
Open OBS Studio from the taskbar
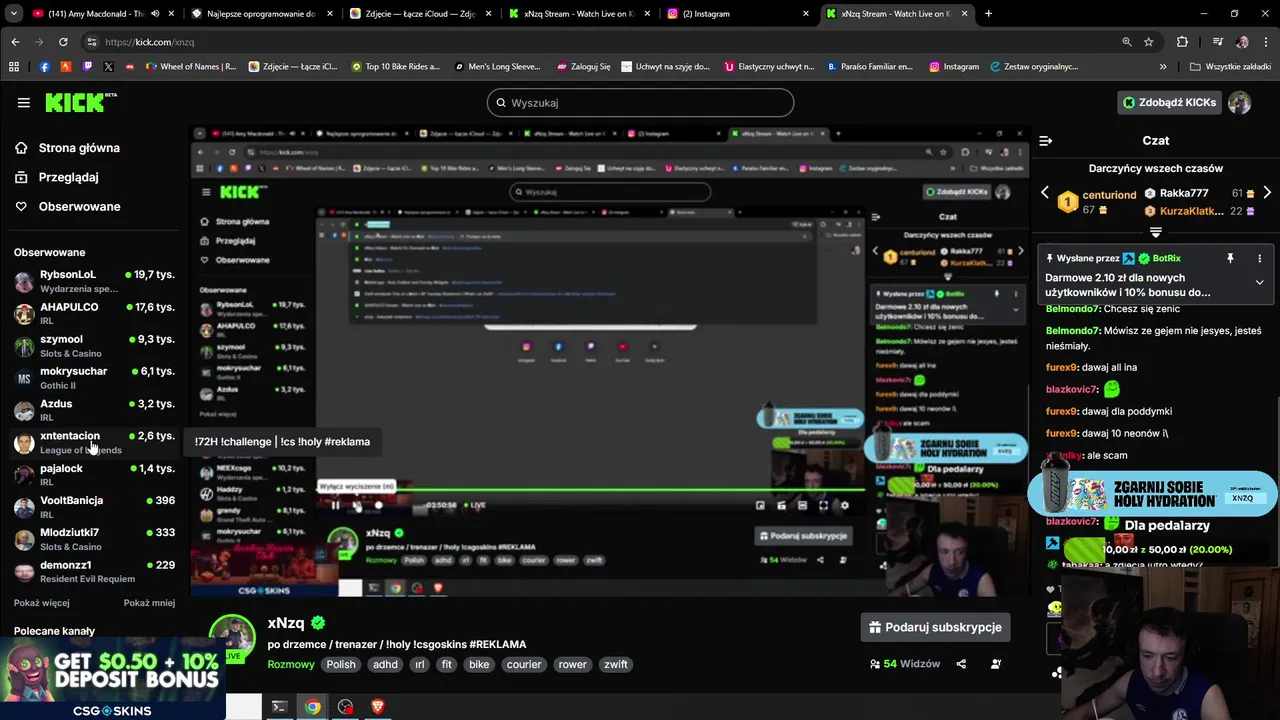(345, 707)
